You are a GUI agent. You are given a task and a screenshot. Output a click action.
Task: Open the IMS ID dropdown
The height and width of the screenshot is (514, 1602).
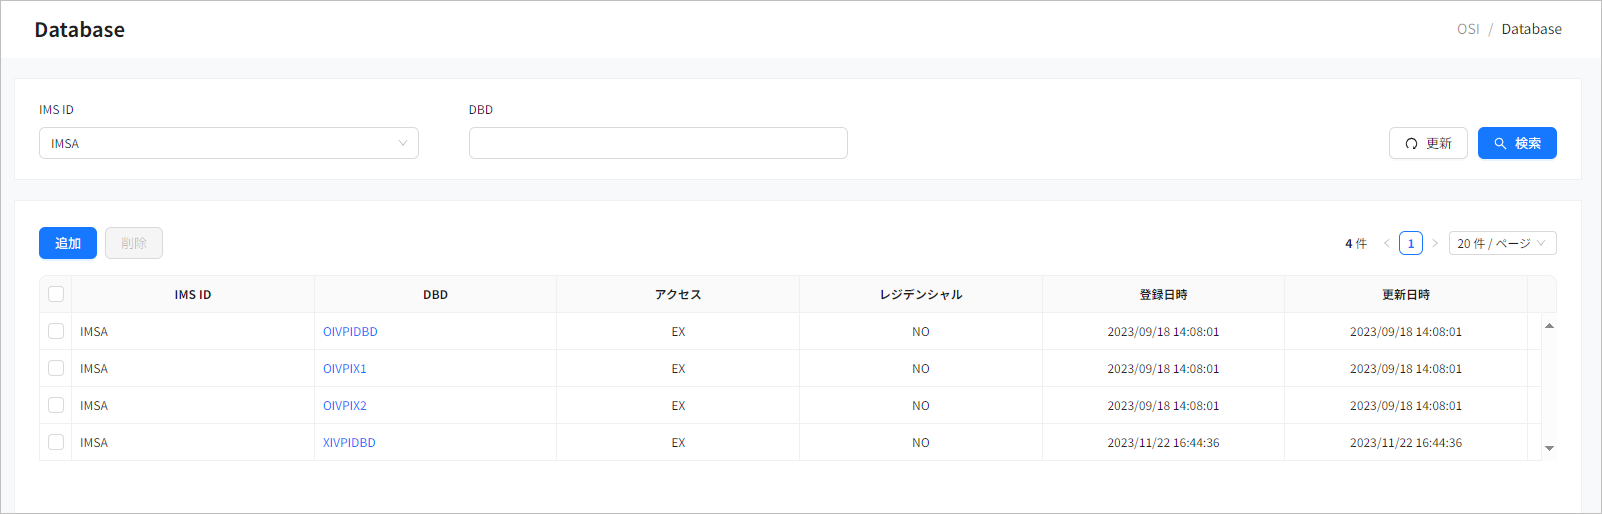228,143
